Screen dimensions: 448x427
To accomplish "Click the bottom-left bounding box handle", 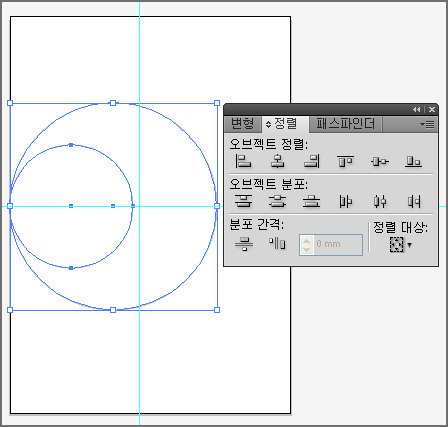I will point(10,310).
